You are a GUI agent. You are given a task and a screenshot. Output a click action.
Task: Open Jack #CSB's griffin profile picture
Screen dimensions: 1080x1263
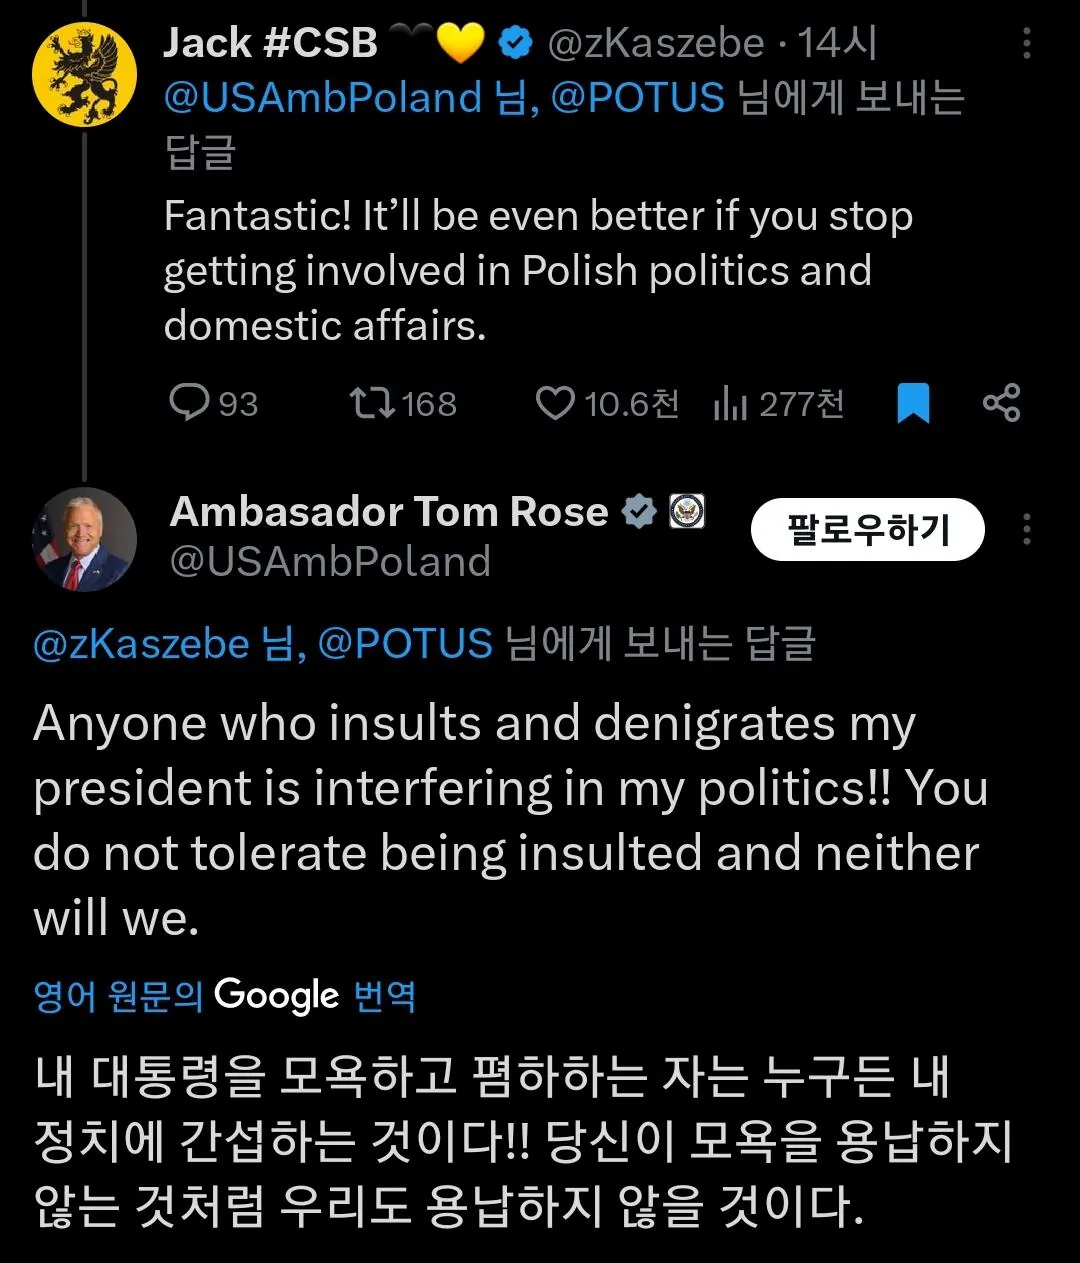(84, 75)
